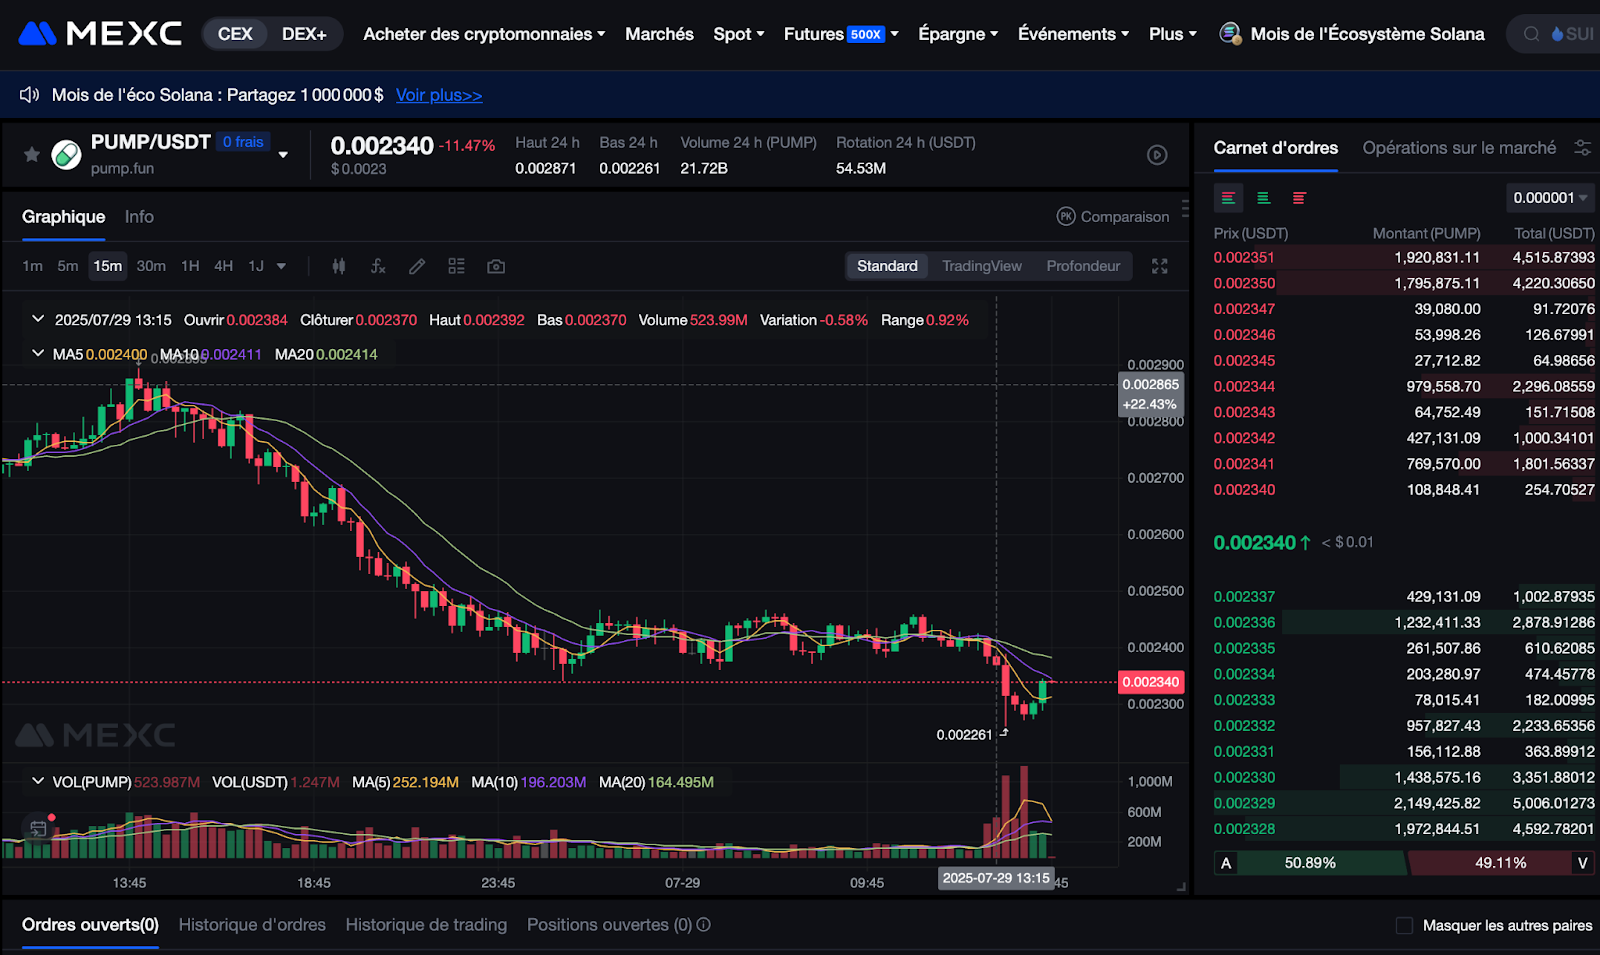Click the Solana ecosystem globe icon
The width and height of the screenshot is (1600, 955).
pos(1230,34)
